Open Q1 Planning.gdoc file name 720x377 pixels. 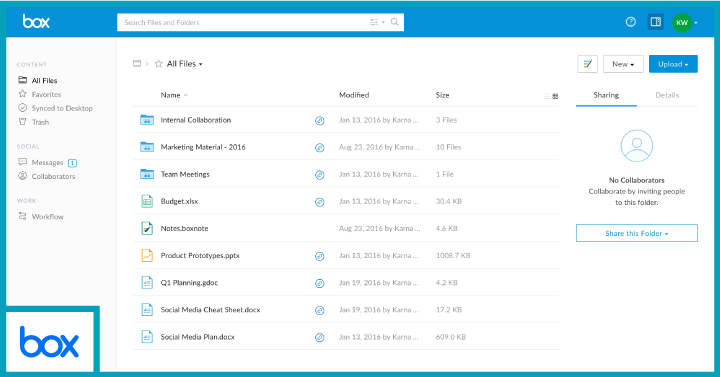(x=189, y=282)
